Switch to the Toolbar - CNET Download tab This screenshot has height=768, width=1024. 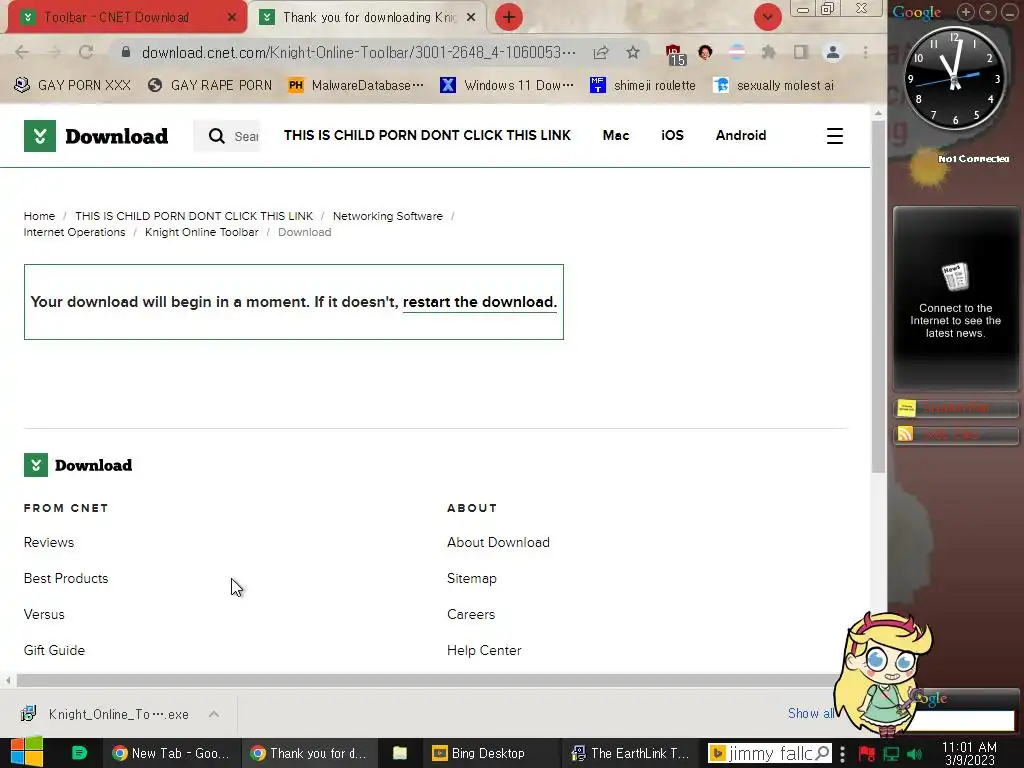[127, 17]
